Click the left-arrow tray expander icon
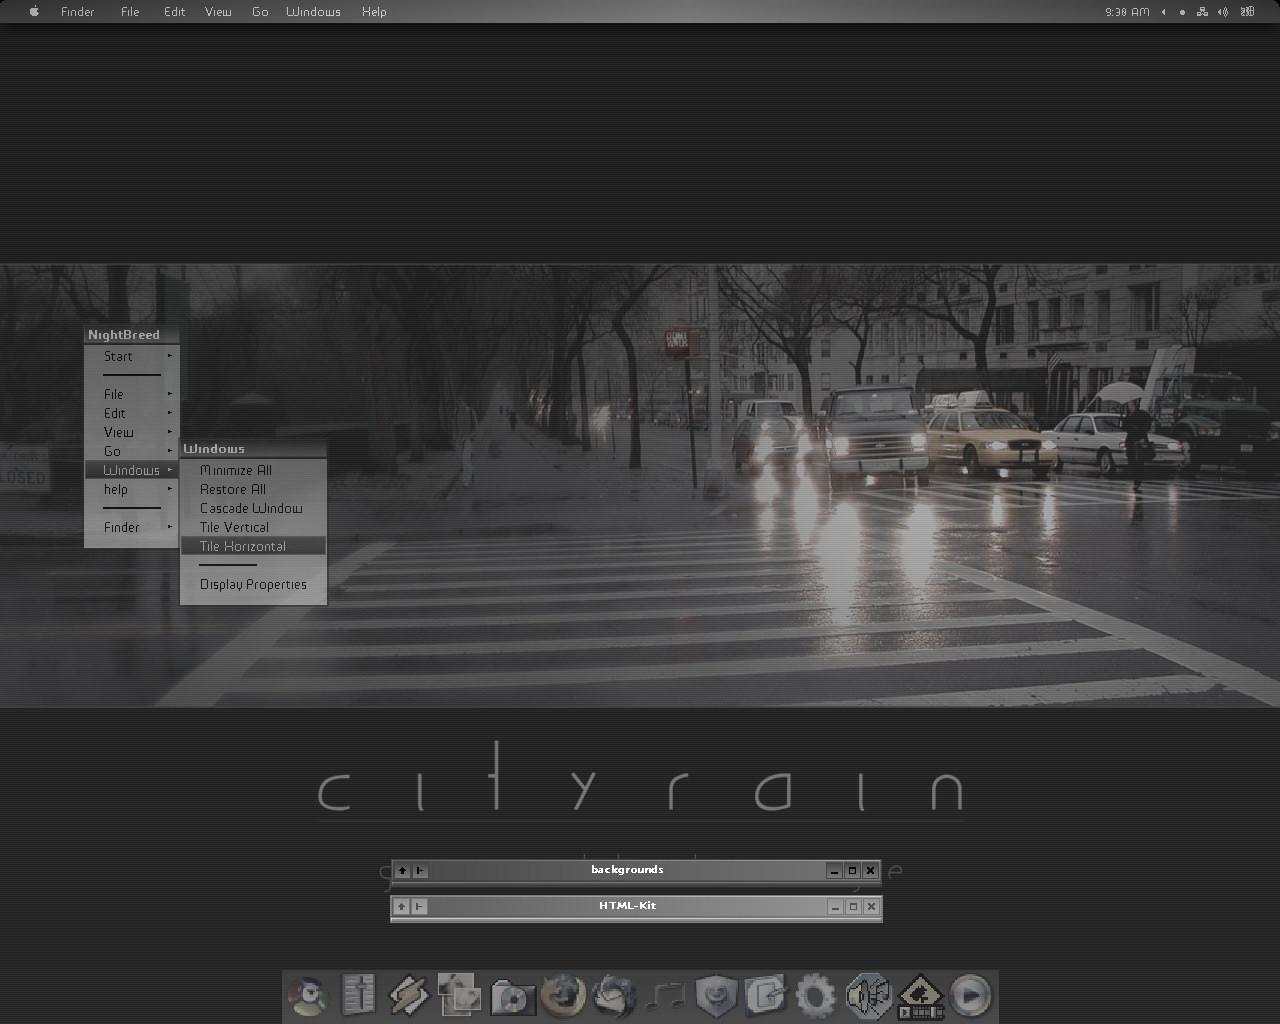 pyautogui.click(x=1163, y=12)
